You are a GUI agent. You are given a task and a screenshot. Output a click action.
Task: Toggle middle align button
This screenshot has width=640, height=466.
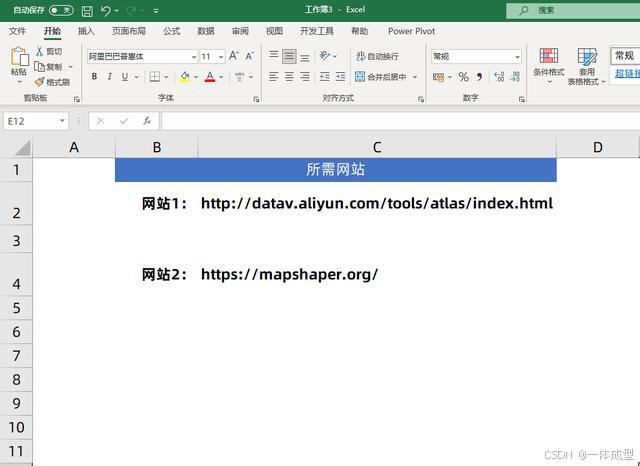[x=289, y=56]
